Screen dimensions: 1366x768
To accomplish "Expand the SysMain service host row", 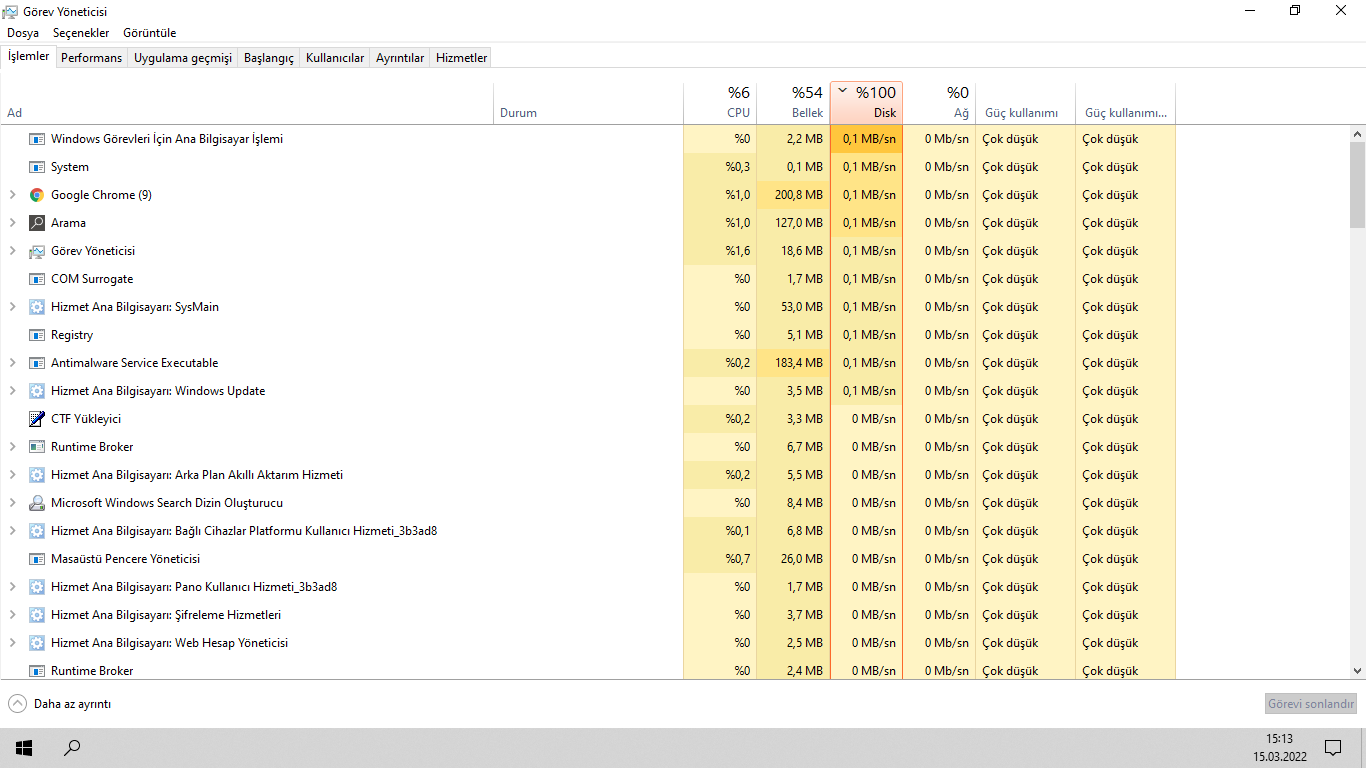I will click(x=12, y=307).
